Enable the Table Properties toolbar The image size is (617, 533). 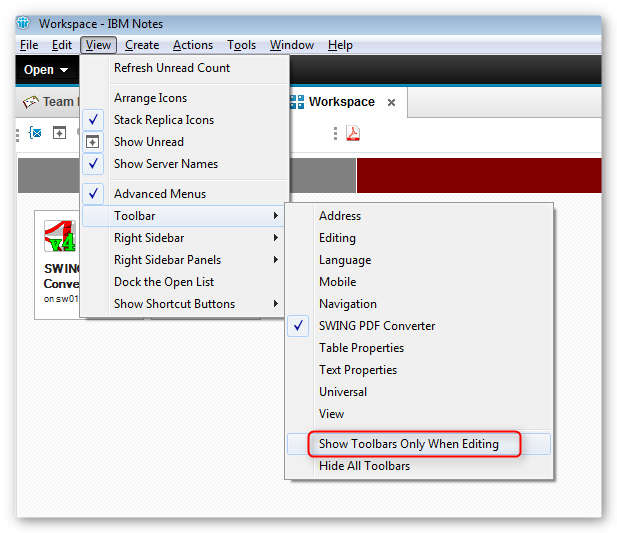[419, 348]
